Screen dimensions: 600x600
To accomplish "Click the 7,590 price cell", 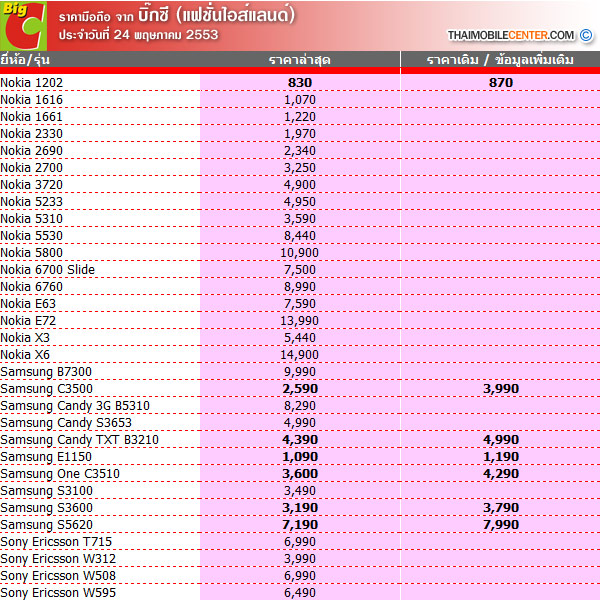I will click(x=300, y=304).
